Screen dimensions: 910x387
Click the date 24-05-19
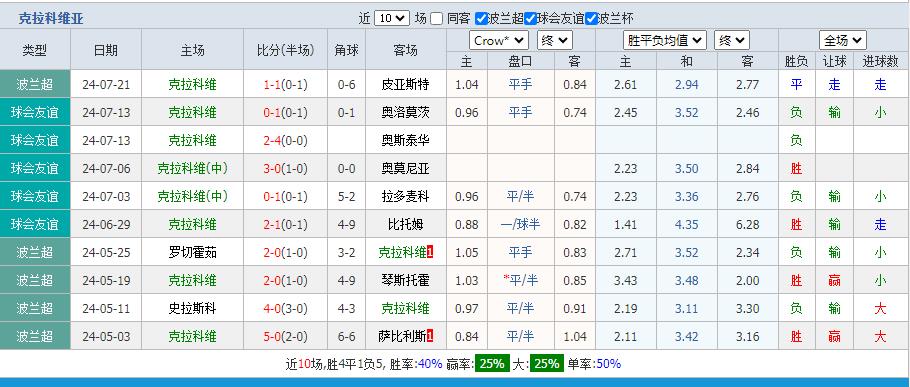click(106, 280)
